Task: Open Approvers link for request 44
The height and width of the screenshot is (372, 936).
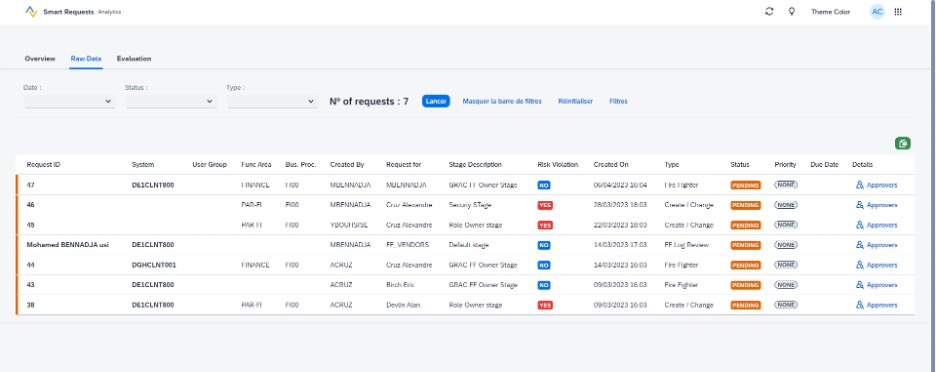Action: coord(882,265)
